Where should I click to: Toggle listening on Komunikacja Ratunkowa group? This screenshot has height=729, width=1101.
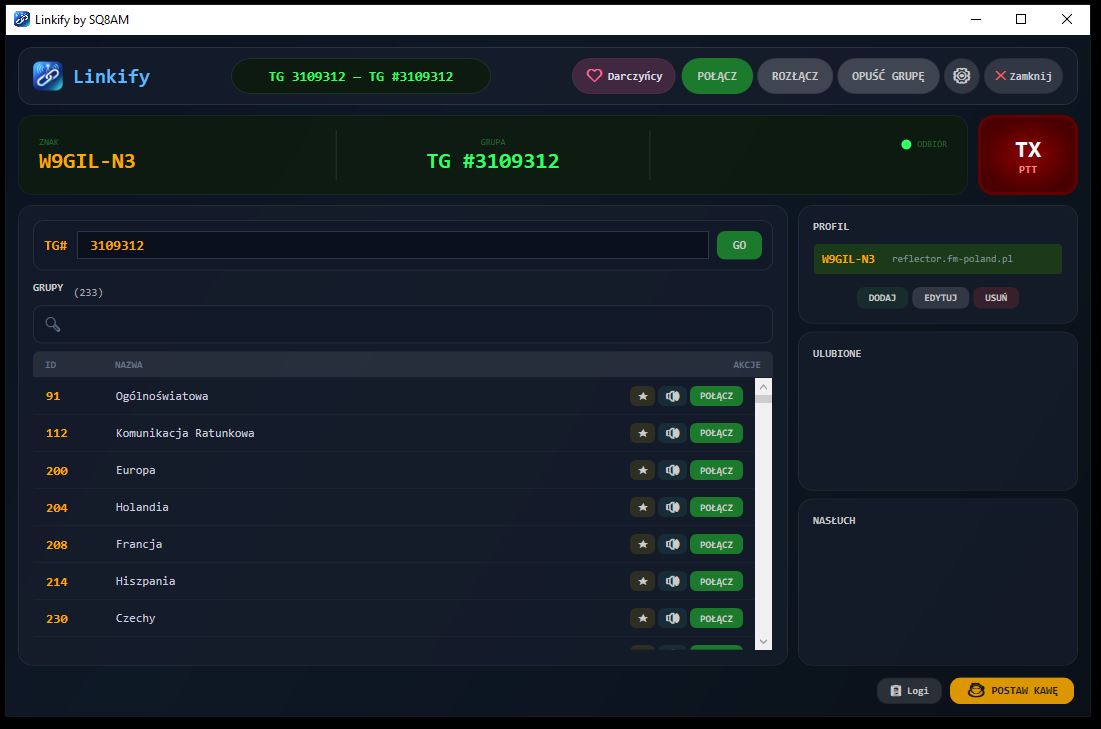coord(672,433)
